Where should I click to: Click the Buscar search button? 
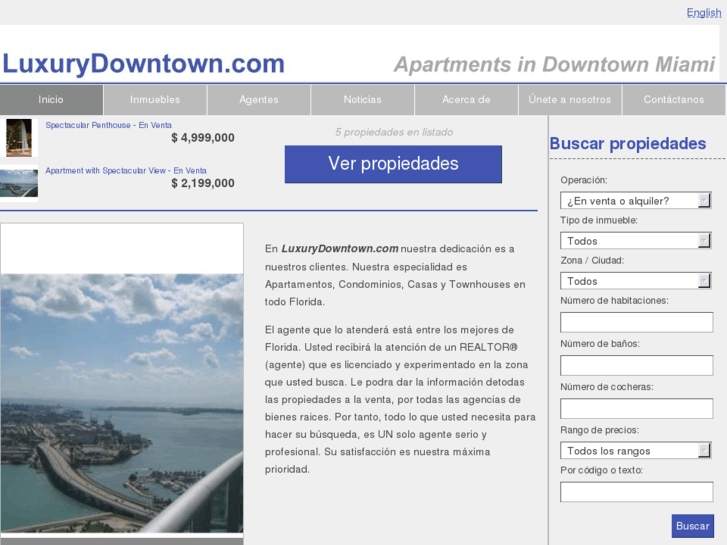(x=693, y=526)
